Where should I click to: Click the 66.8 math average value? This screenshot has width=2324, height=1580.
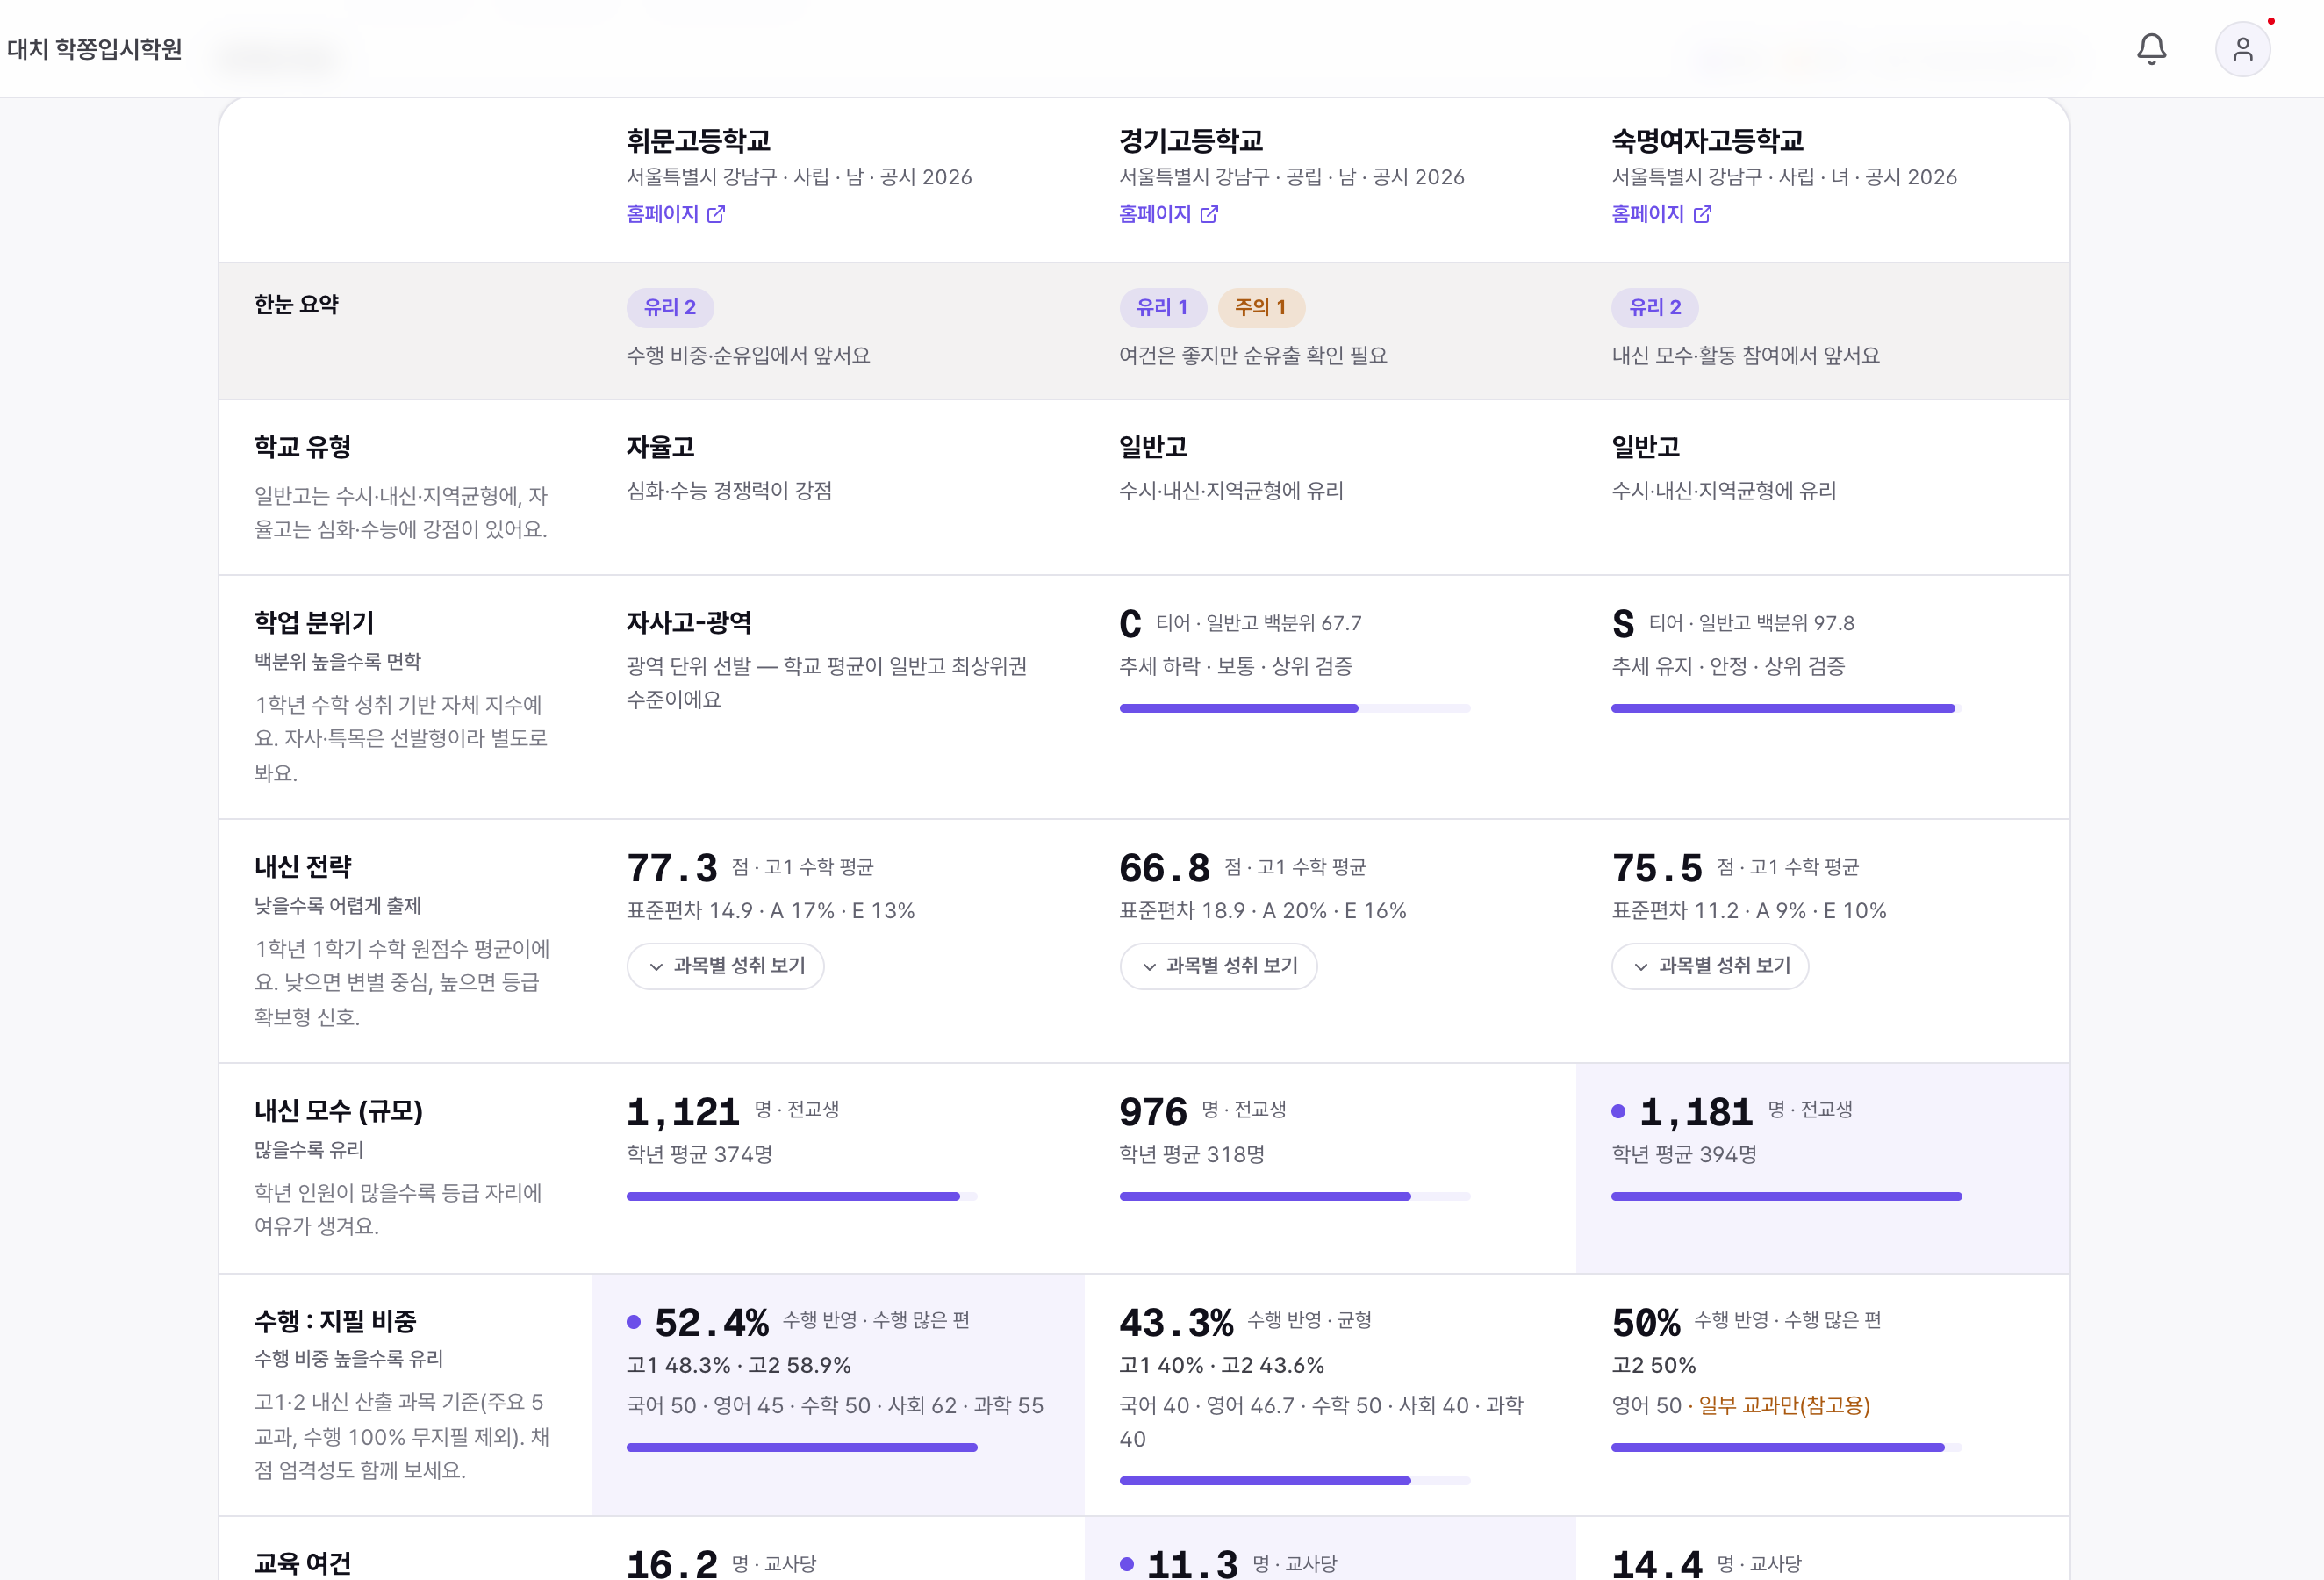tap(1165, 868)
